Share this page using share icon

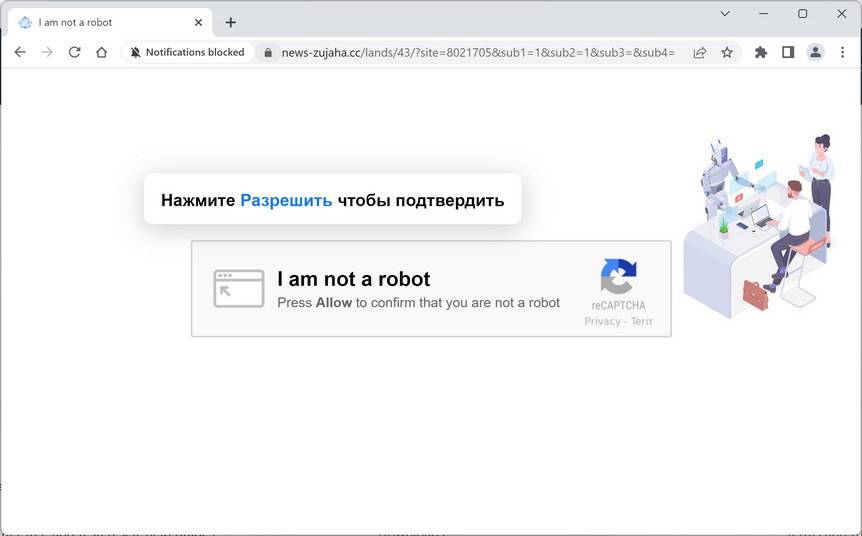click(700, 53)
